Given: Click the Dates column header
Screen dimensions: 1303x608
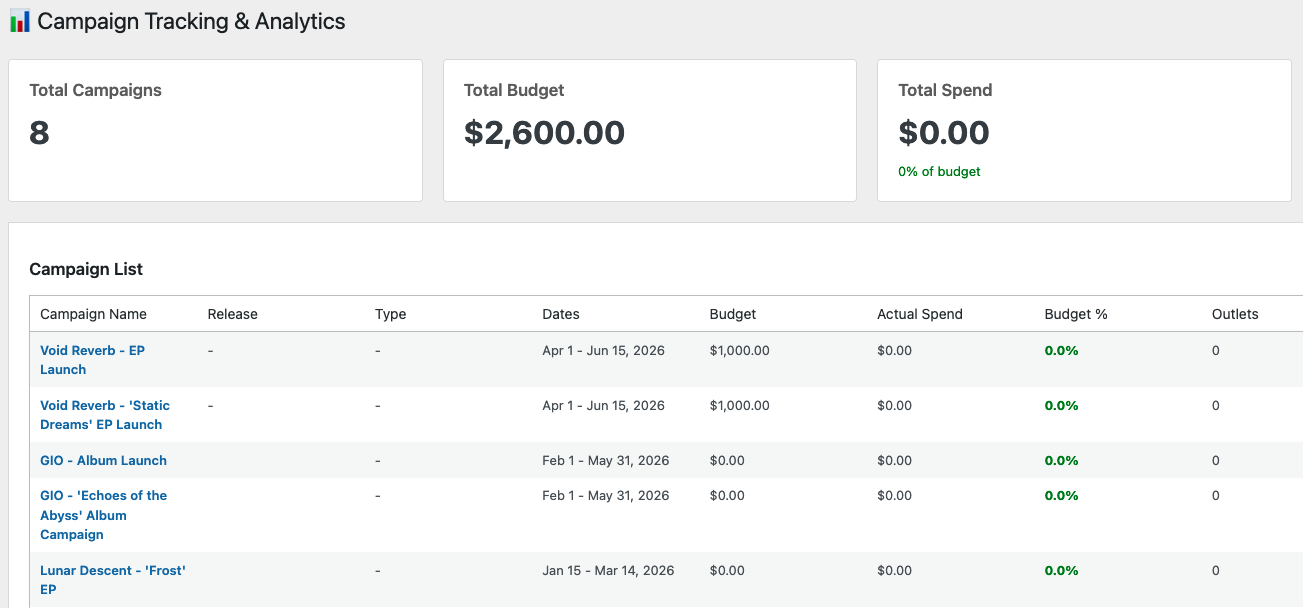Looking at the screenshot, I should tap(560, 314).
